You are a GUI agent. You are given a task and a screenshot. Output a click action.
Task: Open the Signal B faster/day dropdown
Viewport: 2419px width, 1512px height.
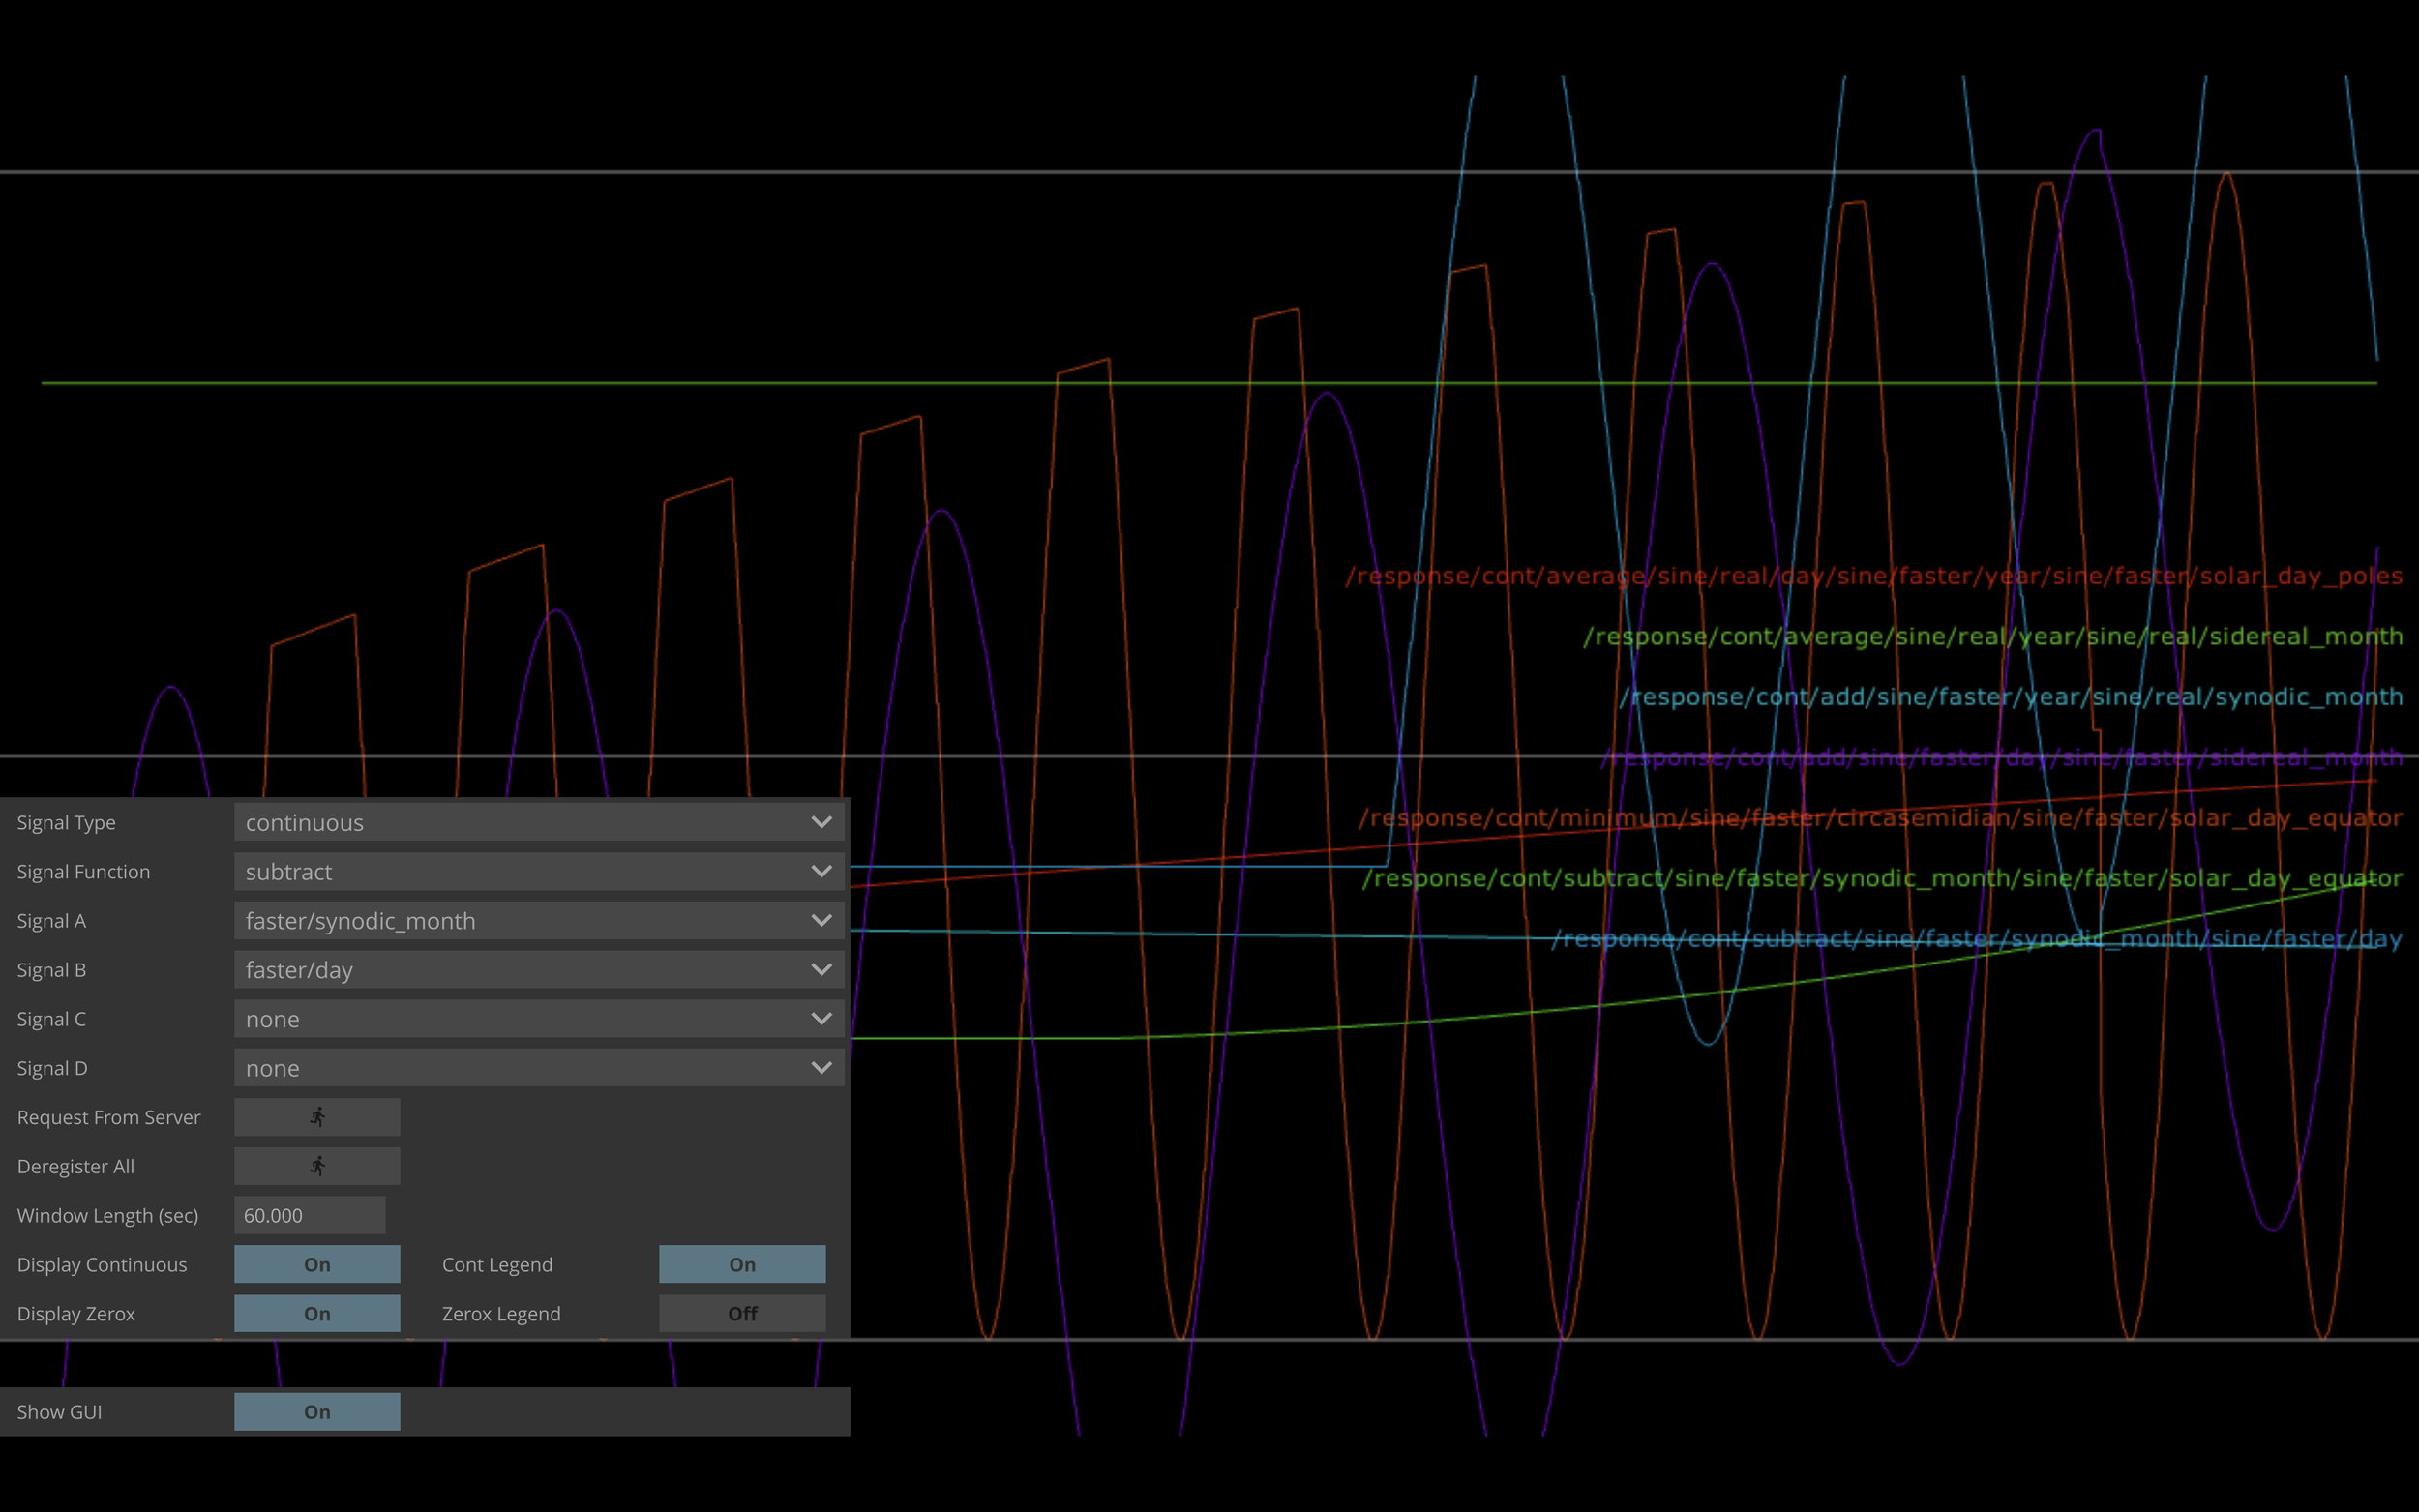pyautogui.click(x=538, y=969)
